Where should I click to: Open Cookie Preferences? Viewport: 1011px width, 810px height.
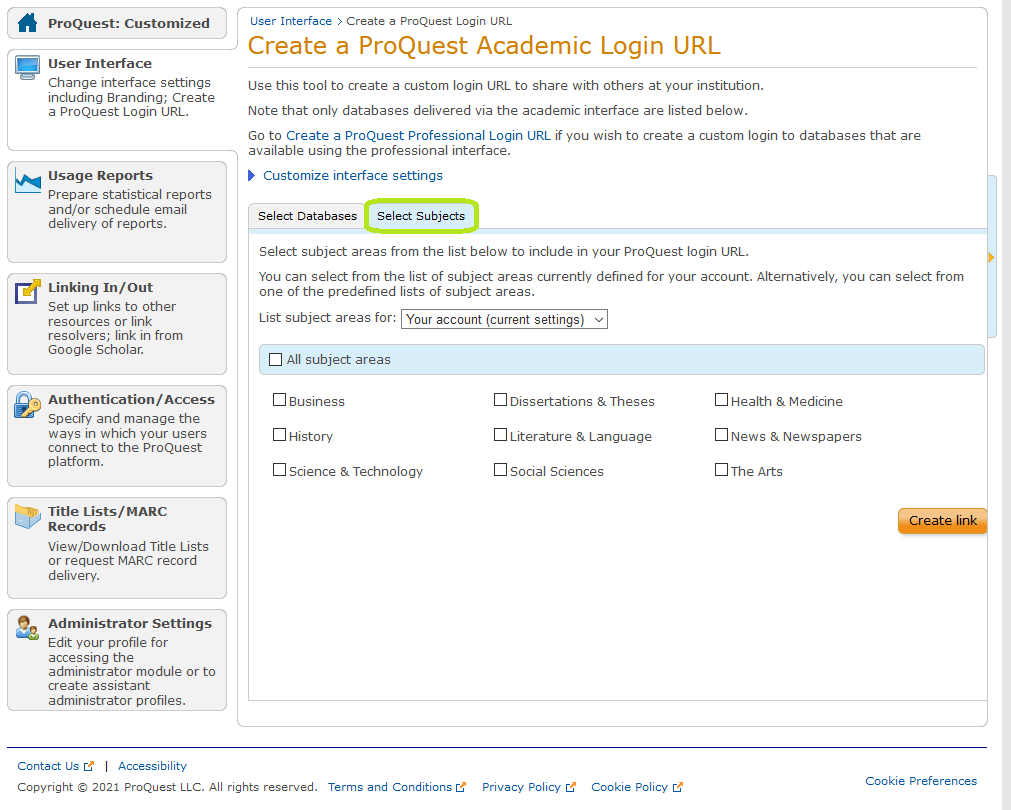pyautogui.click(x=921, y=781)
